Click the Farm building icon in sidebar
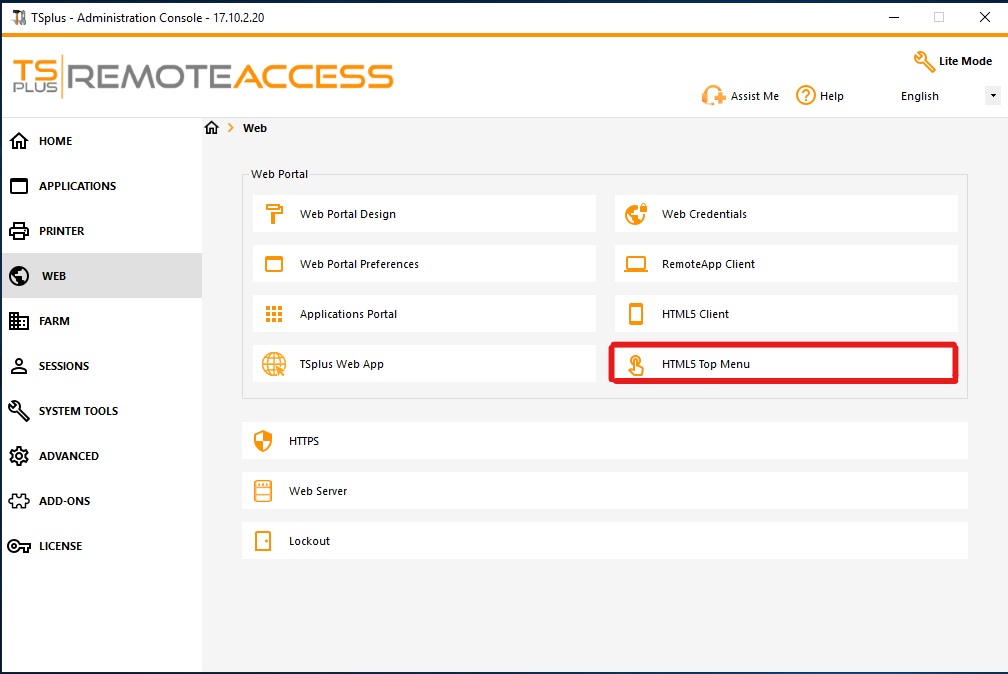 [x=19, y=321]
